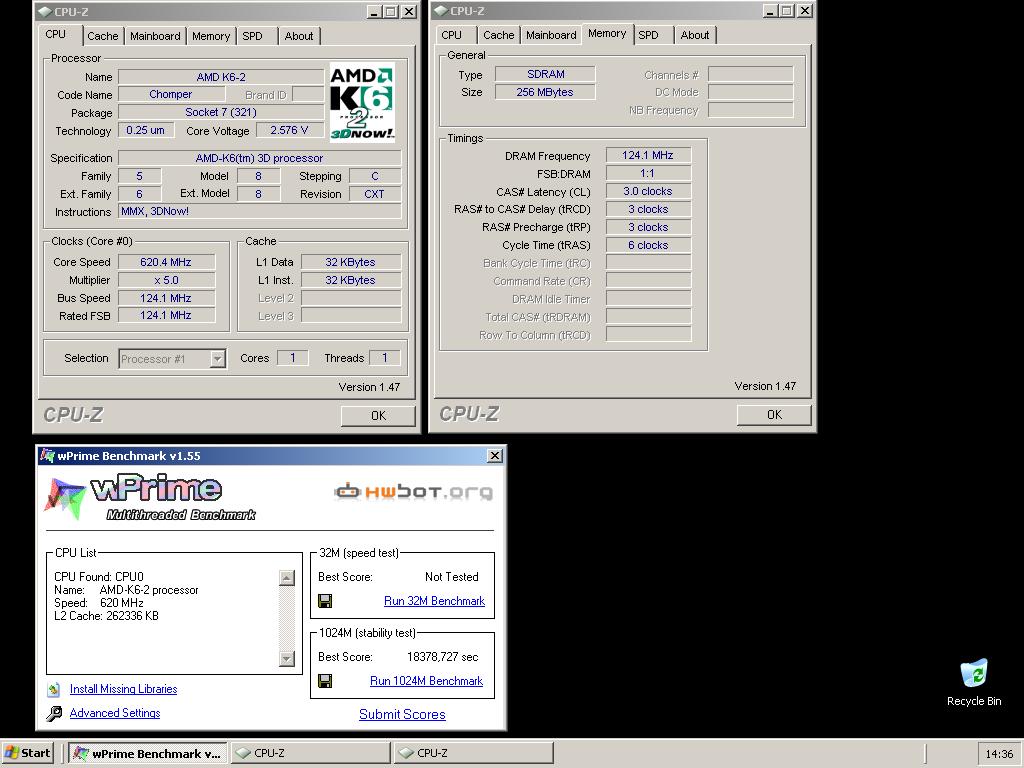Click the Package field Socket 7 (321)

[x=221, y=112]
